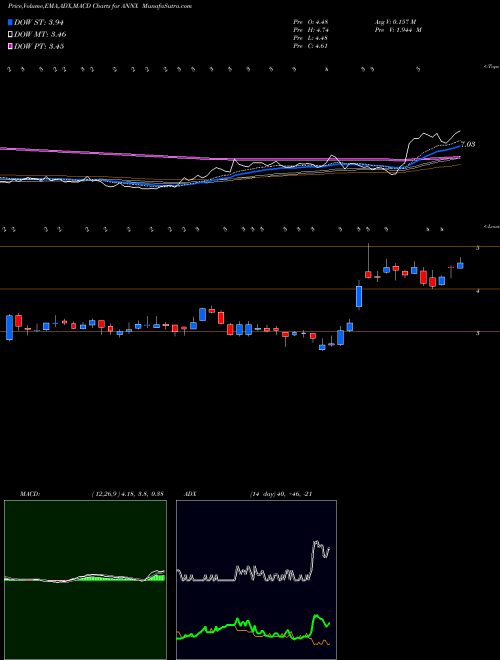Click the 'MACD:' panel heading
500x660 pixels.
[x=30, y=494]
